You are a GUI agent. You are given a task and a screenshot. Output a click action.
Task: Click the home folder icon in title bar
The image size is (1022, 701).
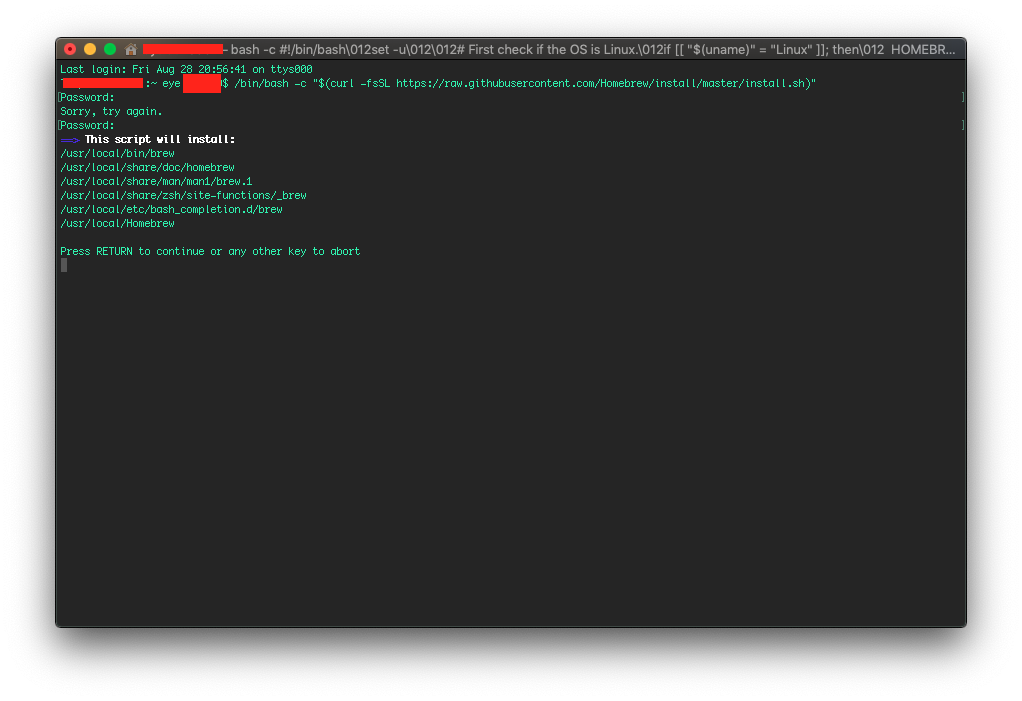coord(131,50)
